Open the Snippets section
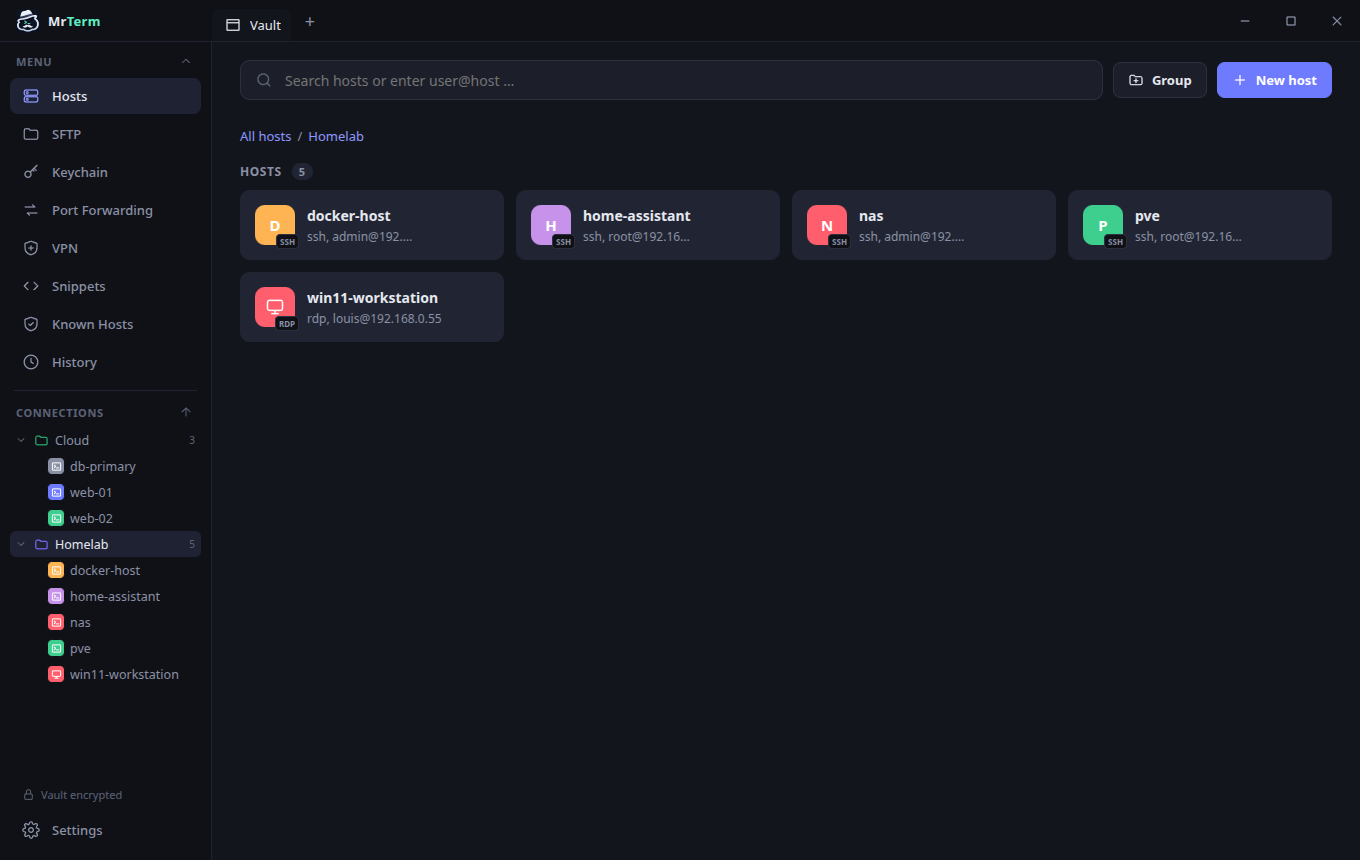This screenshot has width=1360, height=860. coord(105,286)
